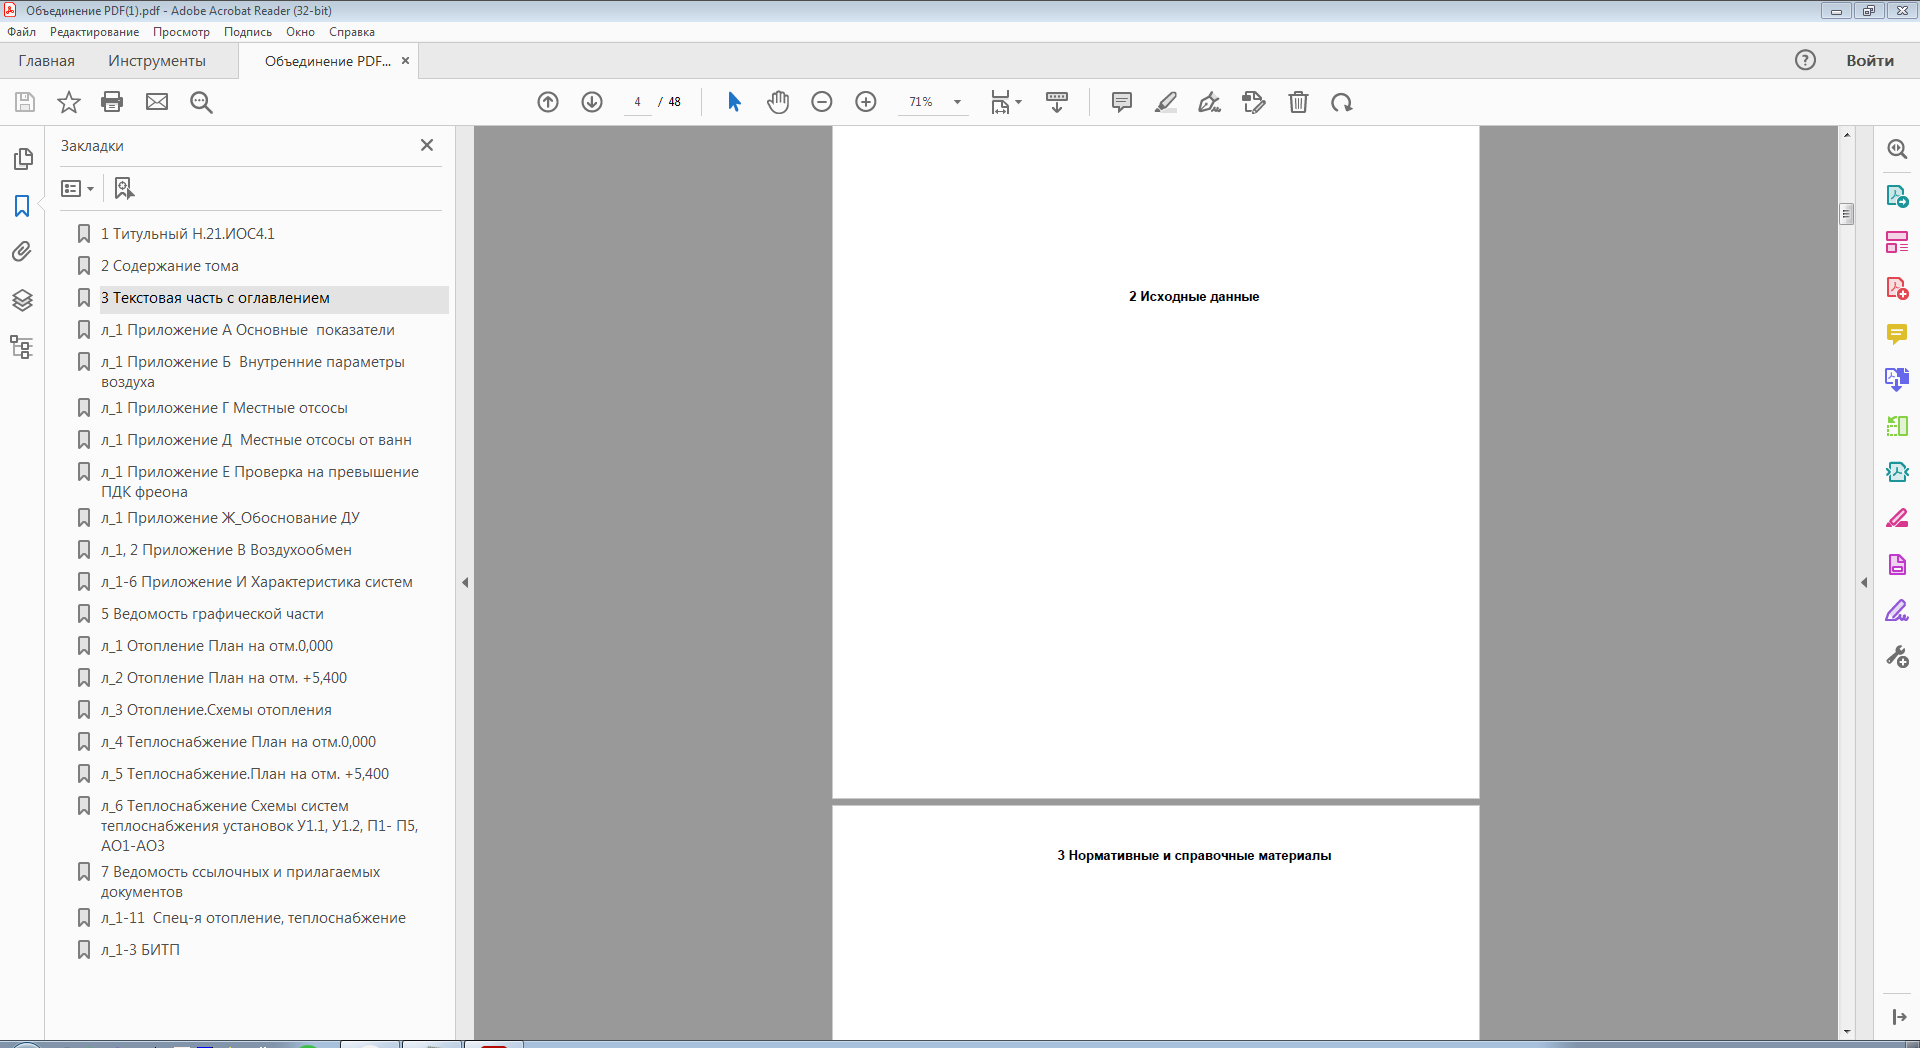Image resolution: width=1920 pixels, height=1048 pixels.
Task: Open the help question mark icon
Action: coord(1805,60)
